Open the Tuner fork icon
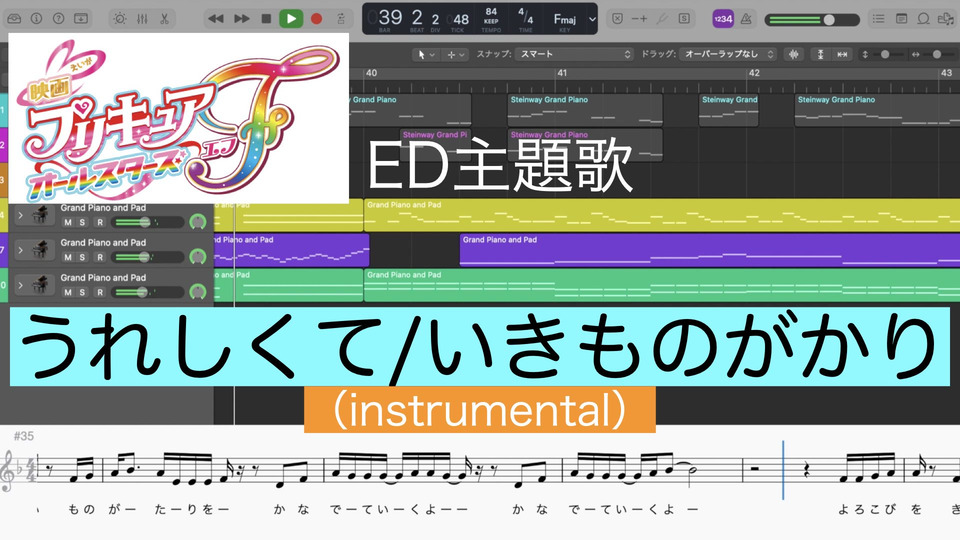 tap(662, 19)
